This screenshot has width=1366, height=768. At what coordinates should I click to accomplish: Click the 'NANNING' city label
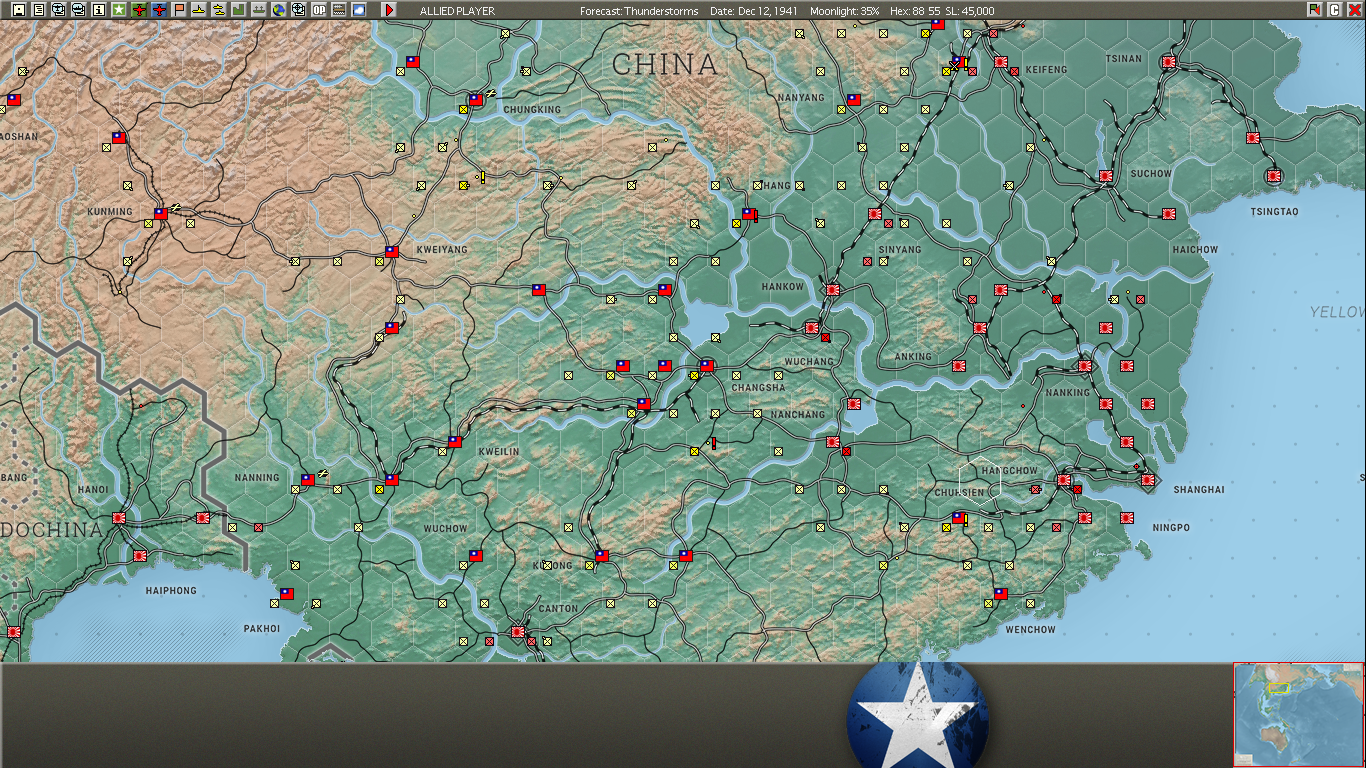click(257, 478)
